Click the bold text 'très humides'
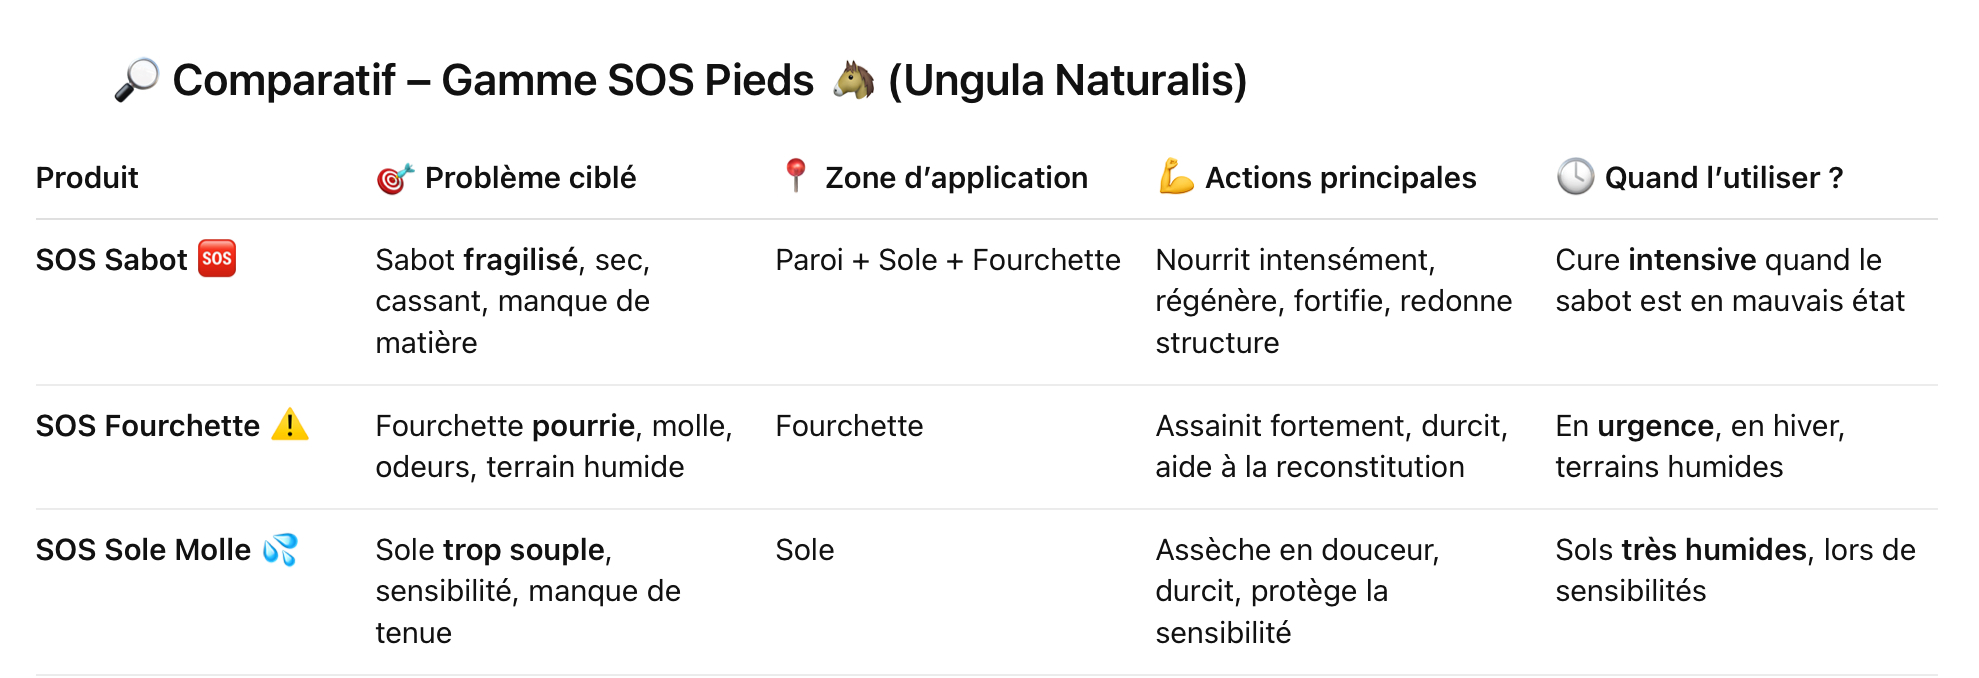Image resolution: width=1979 pixels, height=678 pixels. click(1714, 550)
